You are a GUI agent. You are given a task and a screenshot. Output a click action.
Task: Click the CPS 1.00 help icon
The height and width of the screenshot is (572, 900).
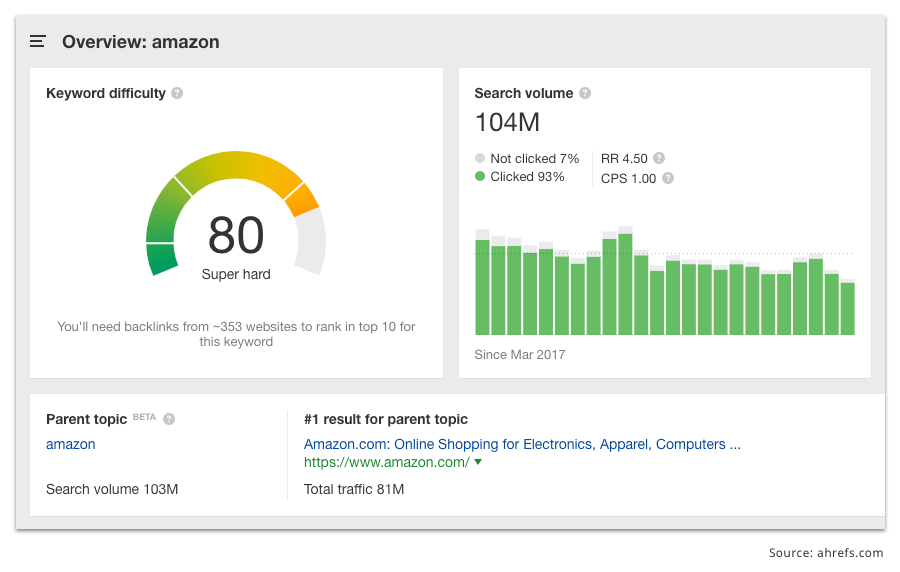[668, 178]
